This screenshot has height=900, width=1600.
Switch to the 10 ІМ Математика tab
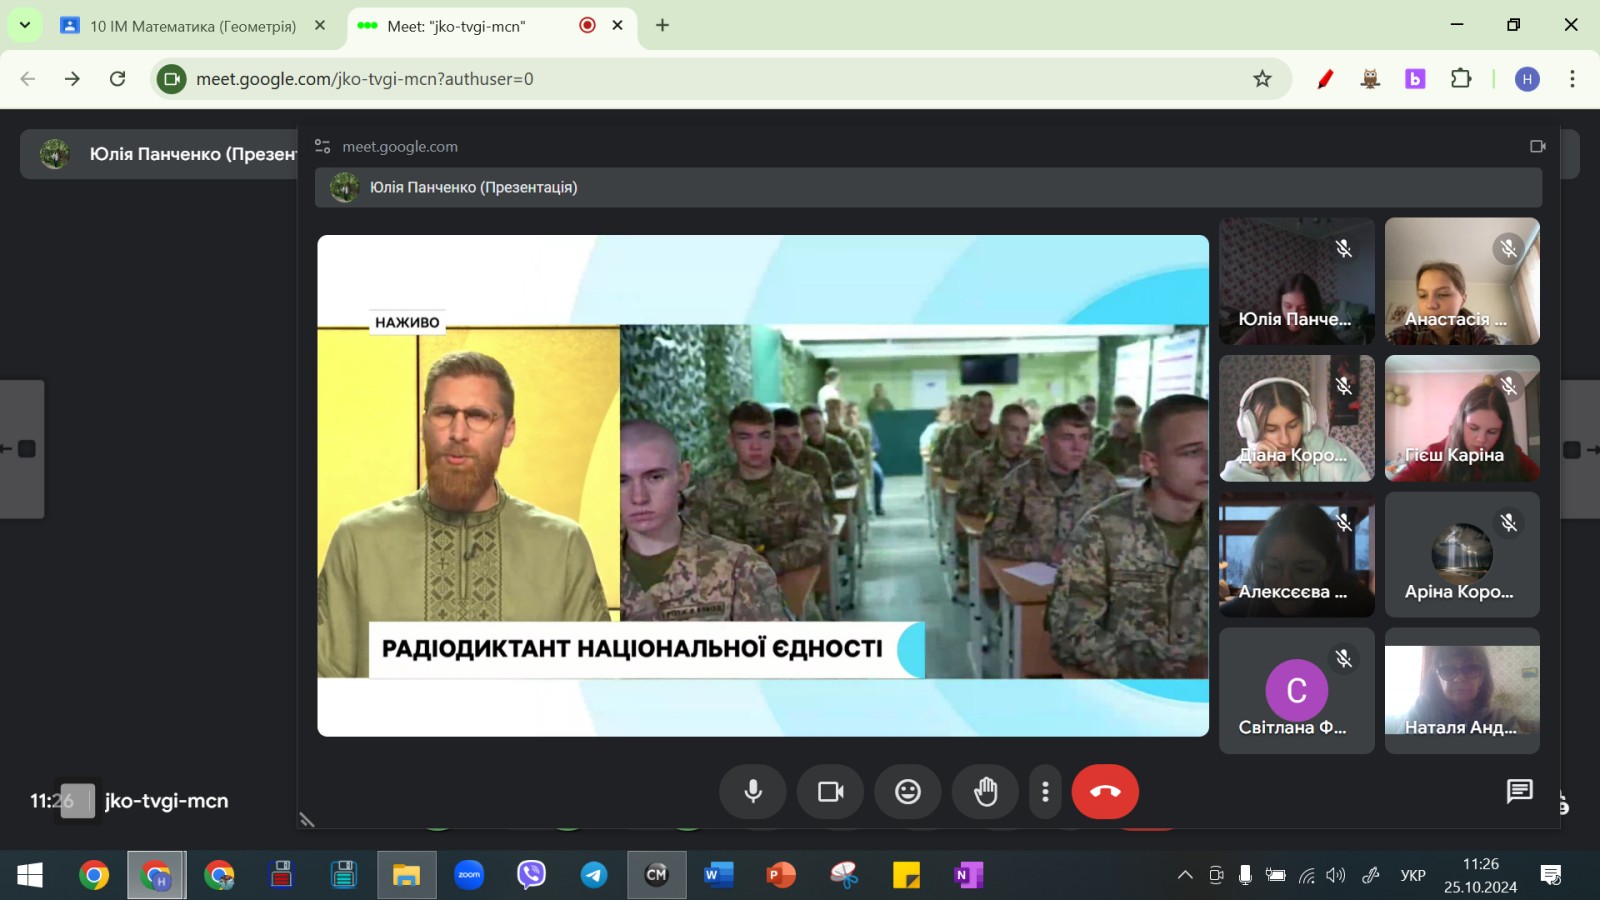coord(192,26)
